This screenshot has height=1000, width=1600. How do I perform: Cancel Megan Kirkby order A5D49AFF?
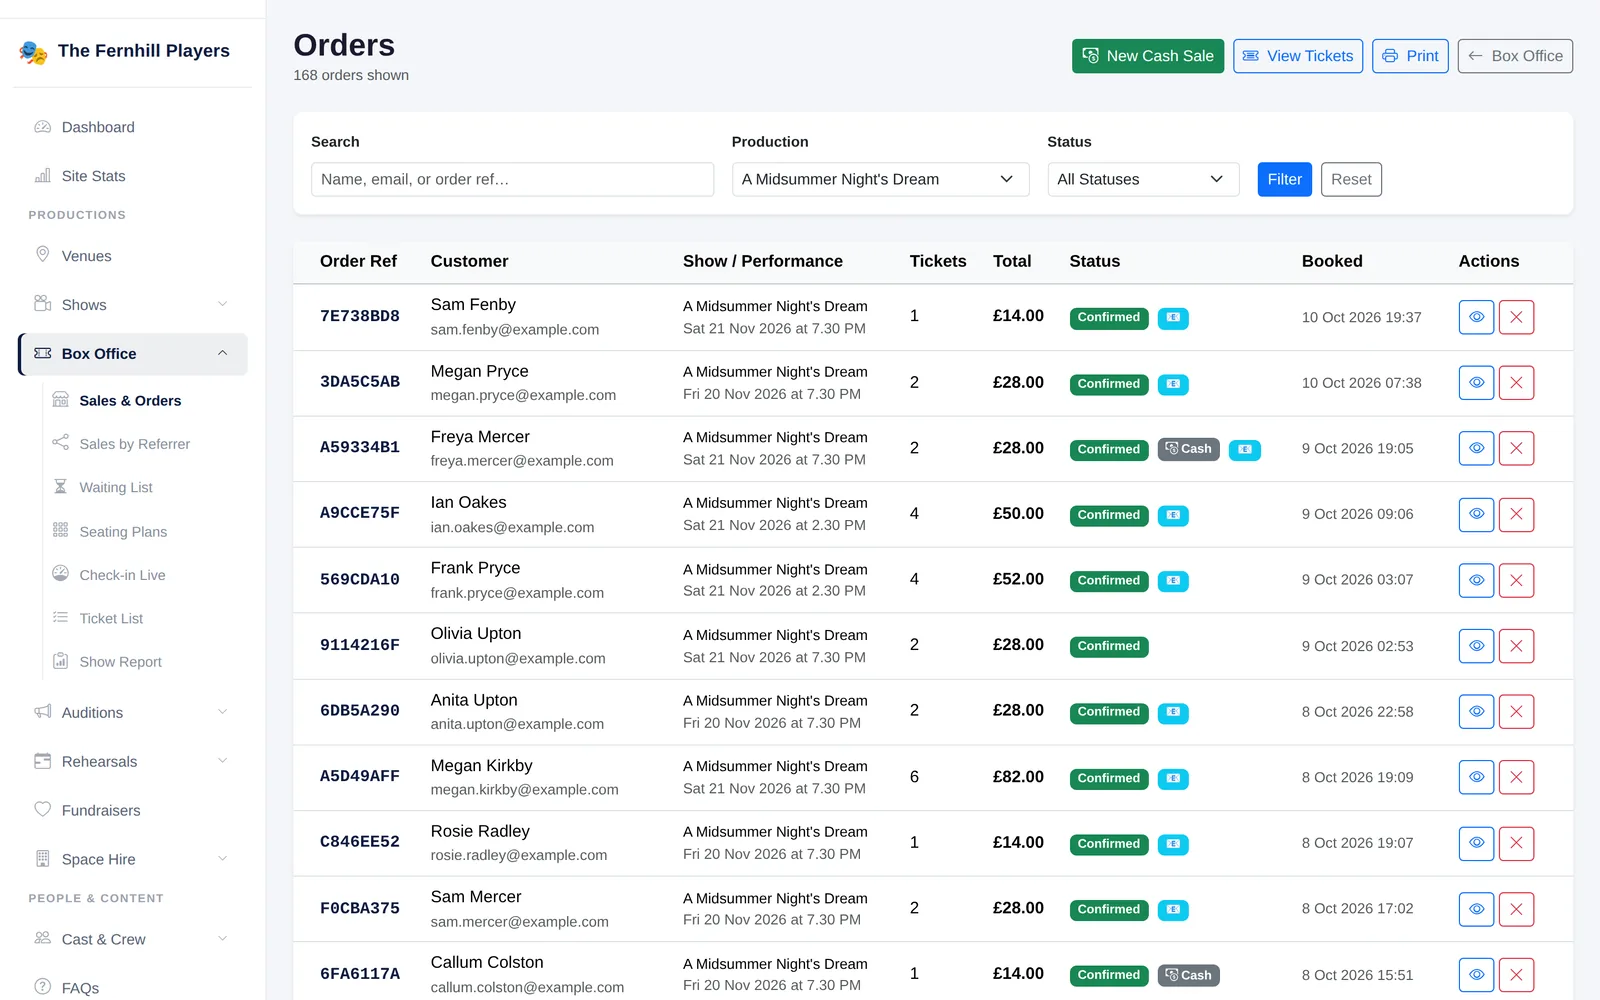coord(1516,777)
